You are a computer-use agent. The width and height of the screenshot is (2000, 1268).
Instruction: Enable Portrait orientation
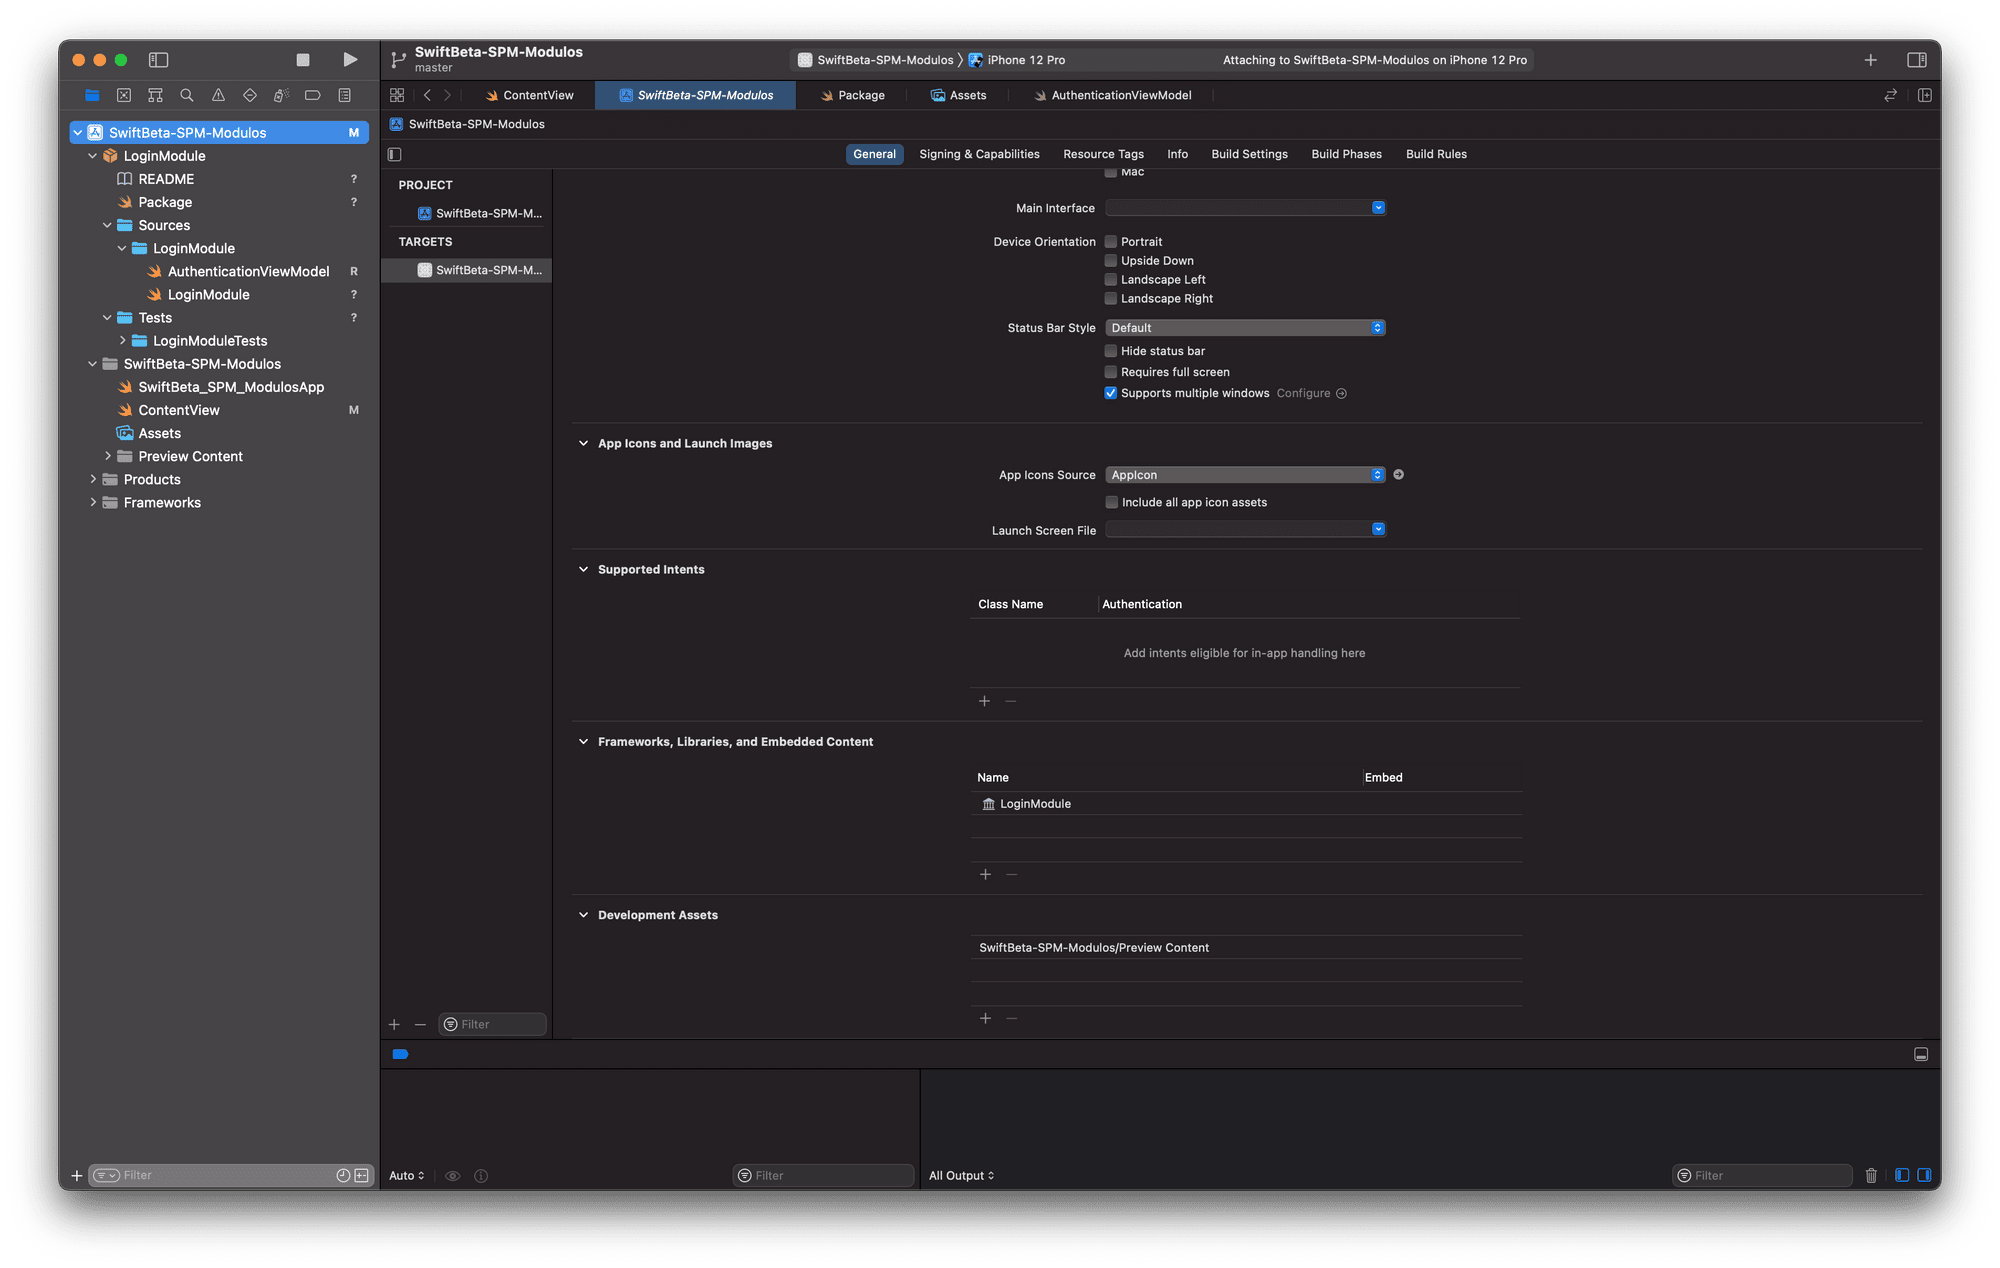coord(1110,242)
